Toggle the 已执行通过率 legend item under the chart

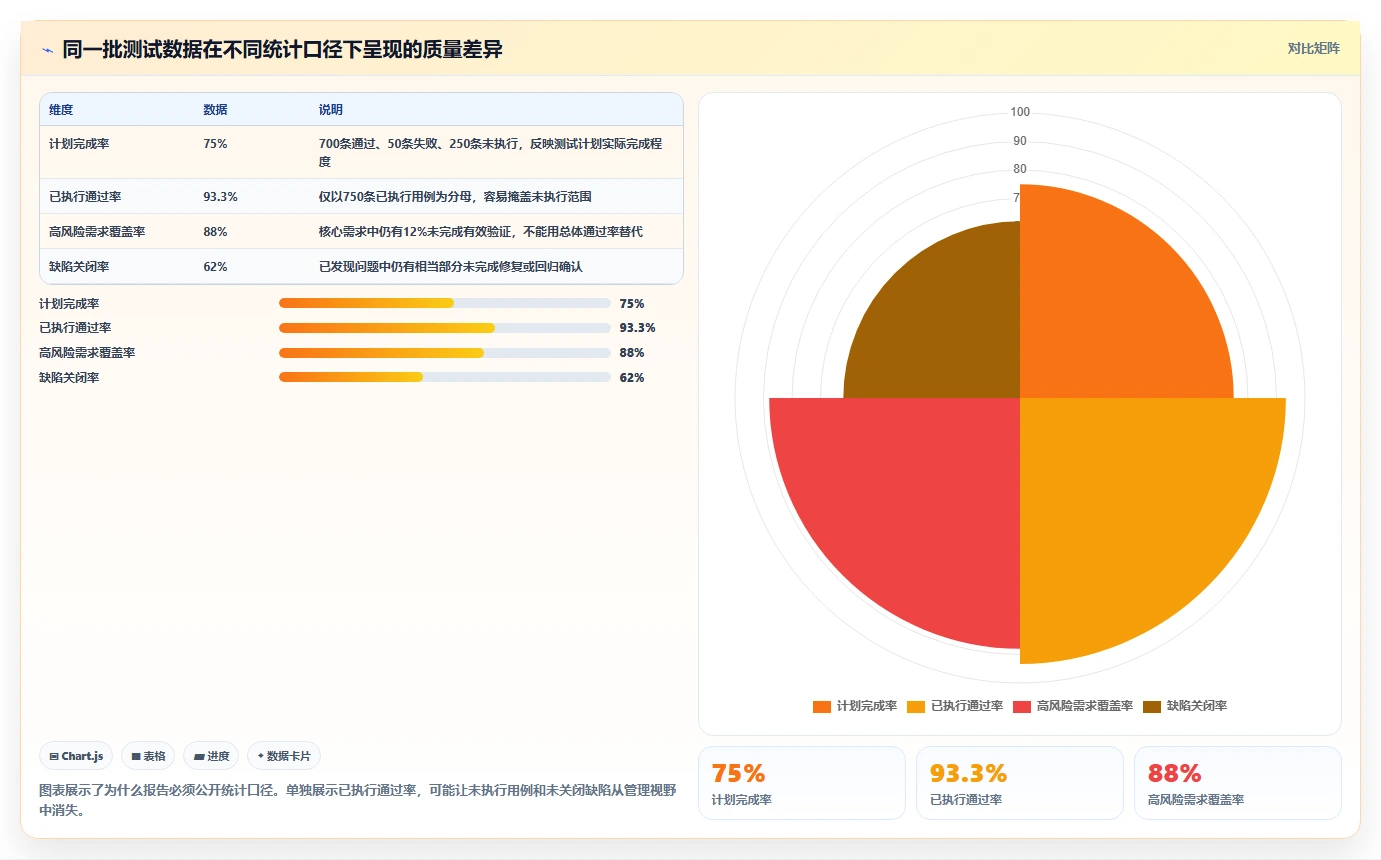coord(955,706)
